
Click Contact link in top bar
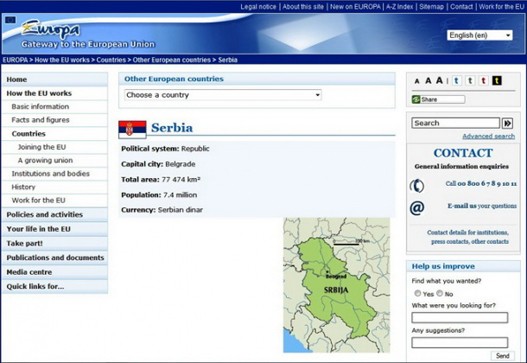coord(461,7)
